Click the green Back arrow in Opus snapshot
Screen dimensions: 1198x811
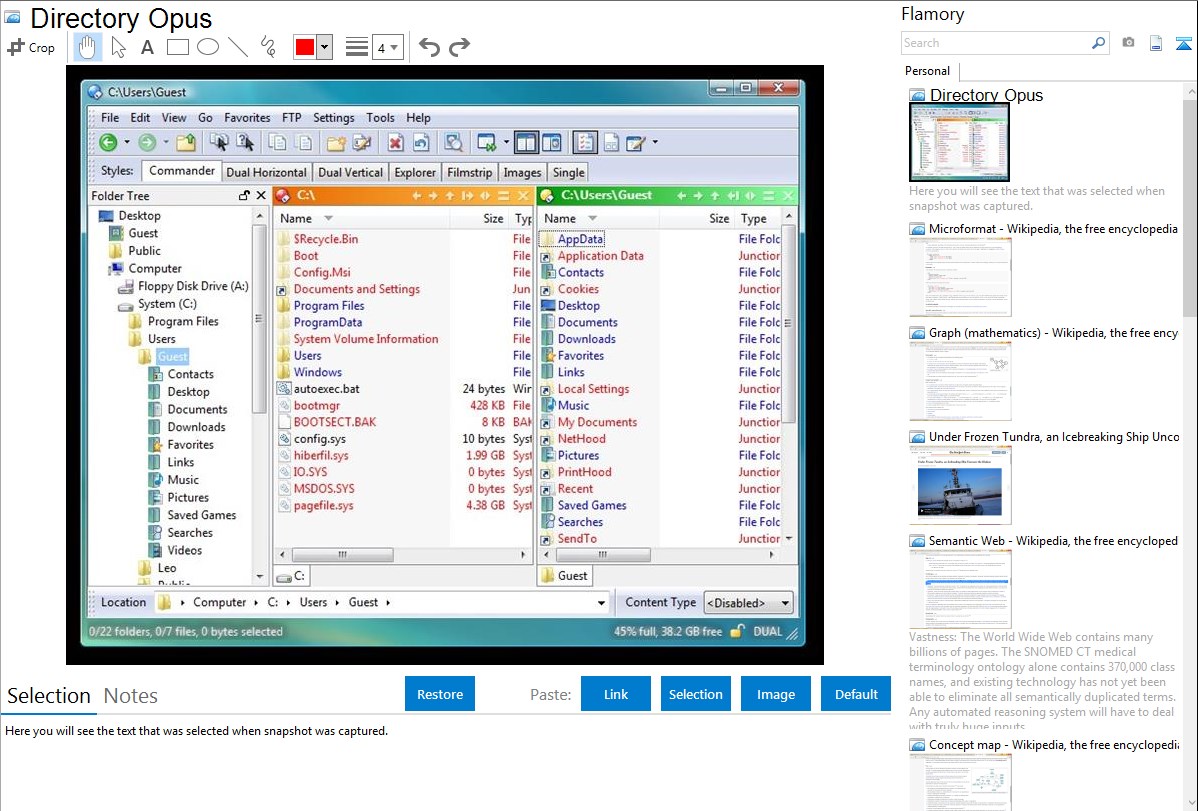[108, 142]
